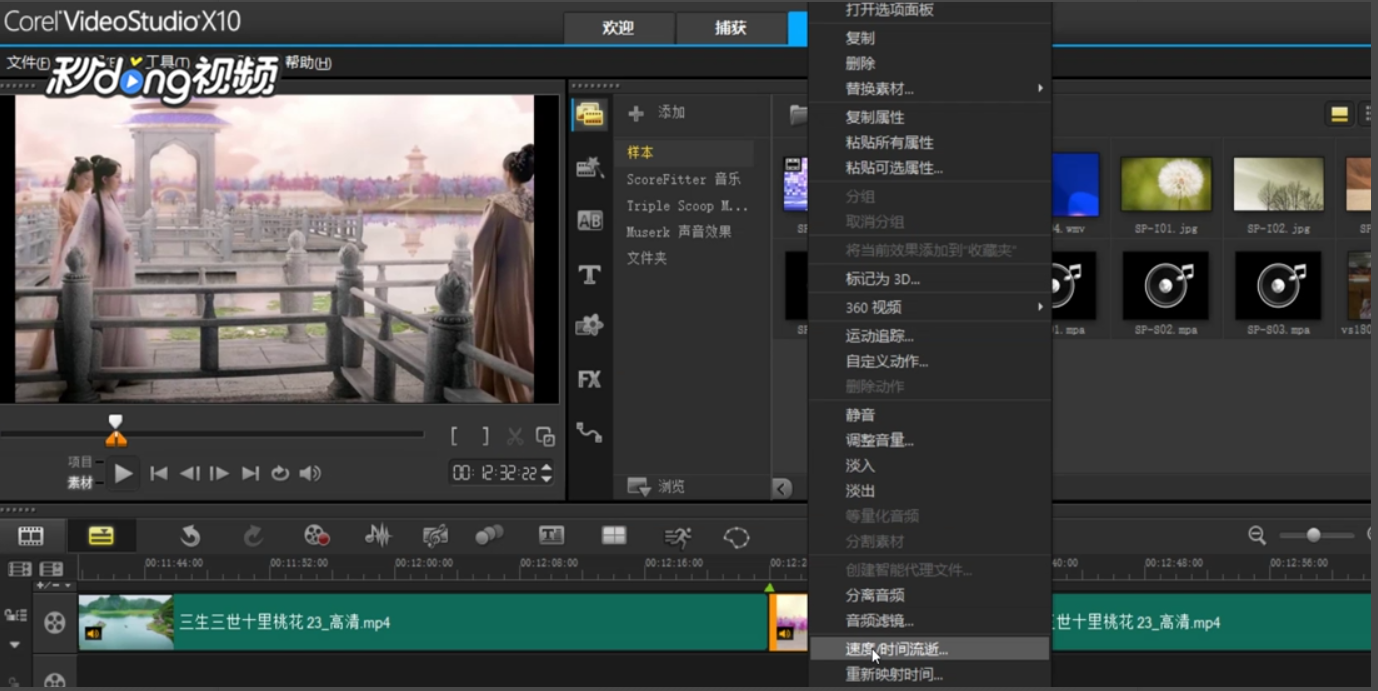Image resolution: width=1378 pixels, height=691 pixels.
Task: Open the Transitions (AB) library
Action: 589,221
